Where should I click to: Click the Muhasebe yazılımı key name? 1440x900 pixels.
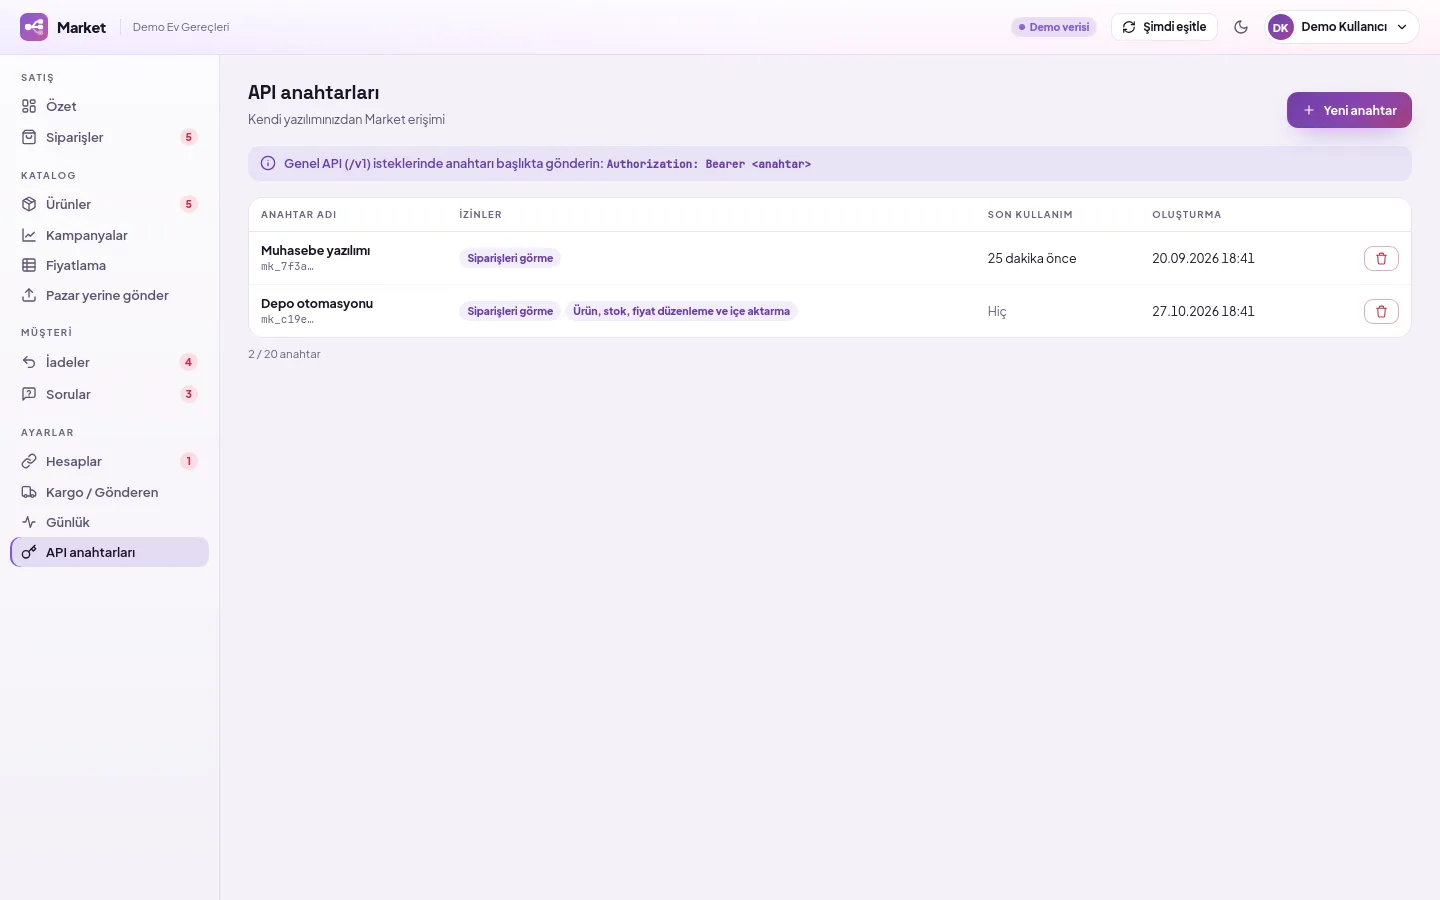[315, 250]
